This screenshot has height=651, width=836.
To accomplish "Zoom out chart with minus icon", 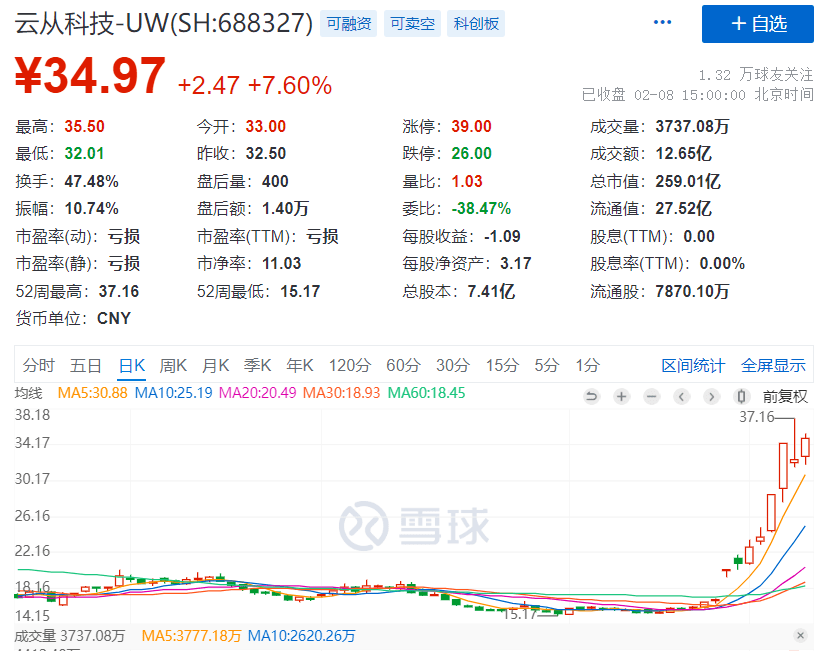I will click(651, 397).
